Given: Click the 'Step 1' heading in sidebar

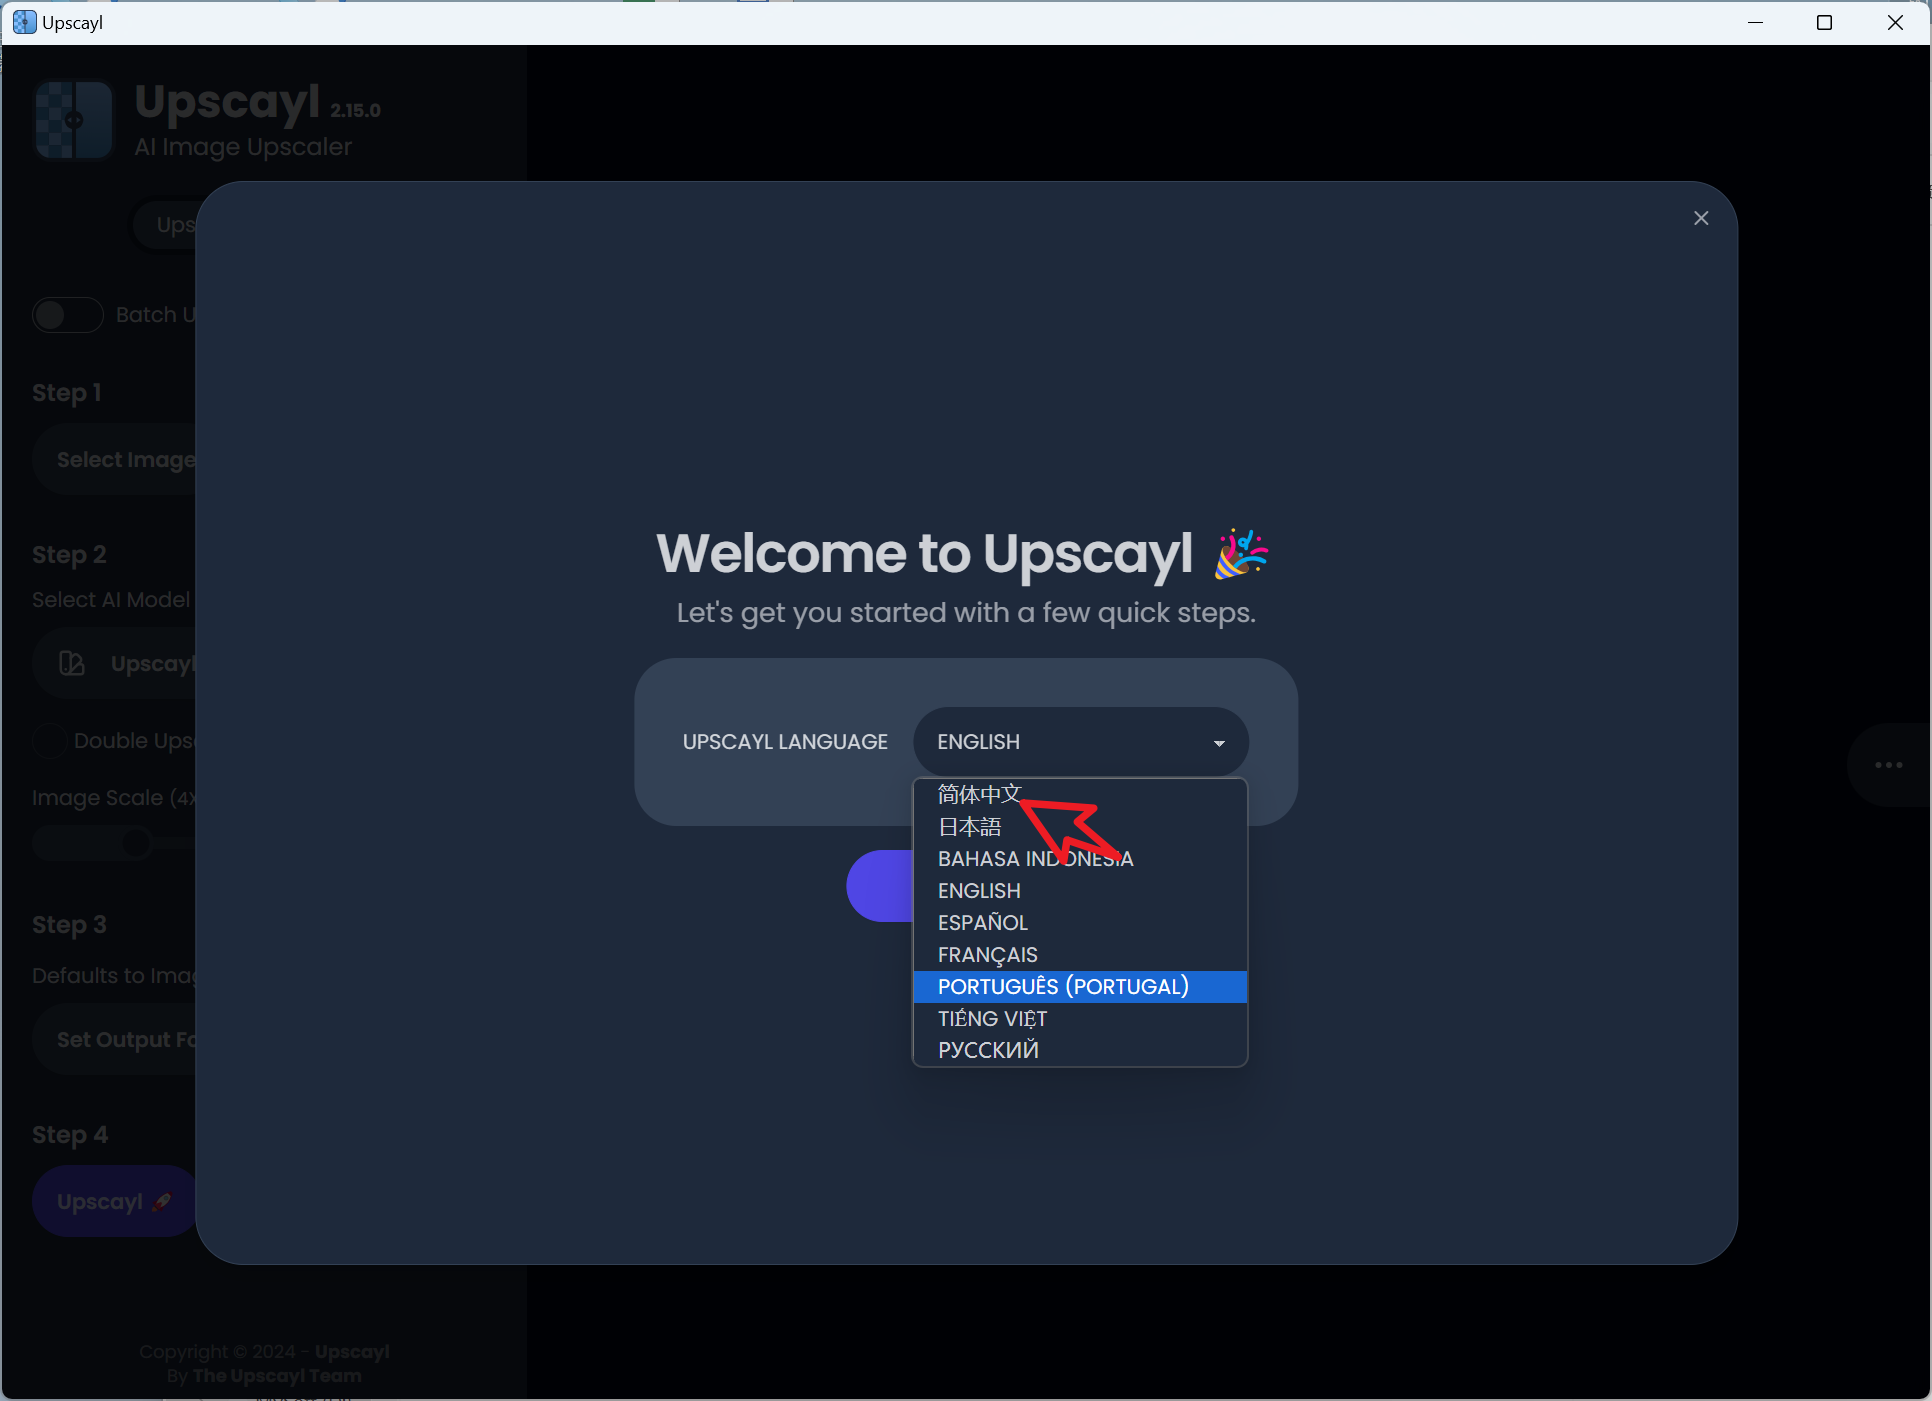Looking at the screenshot, I should pos(66,393).
